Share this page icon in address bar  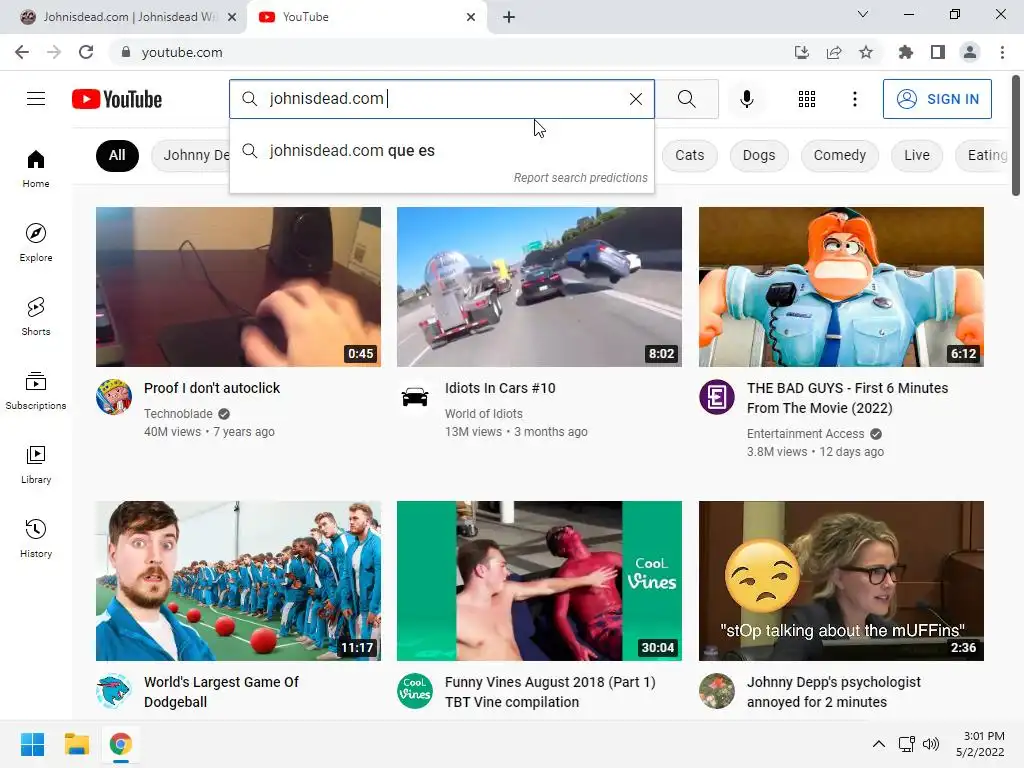click(x=834, y=52)
